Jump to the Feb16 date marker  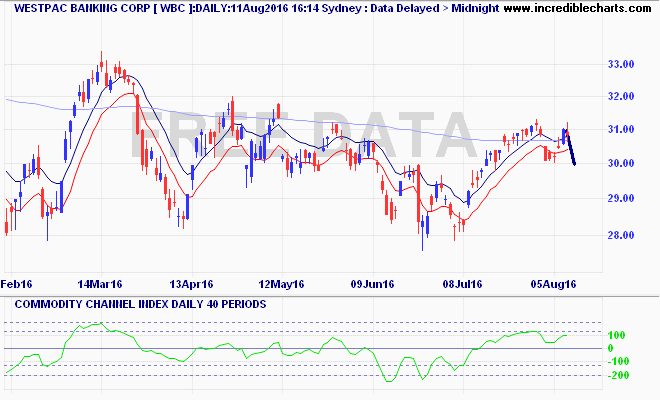[x=18, y=284]
